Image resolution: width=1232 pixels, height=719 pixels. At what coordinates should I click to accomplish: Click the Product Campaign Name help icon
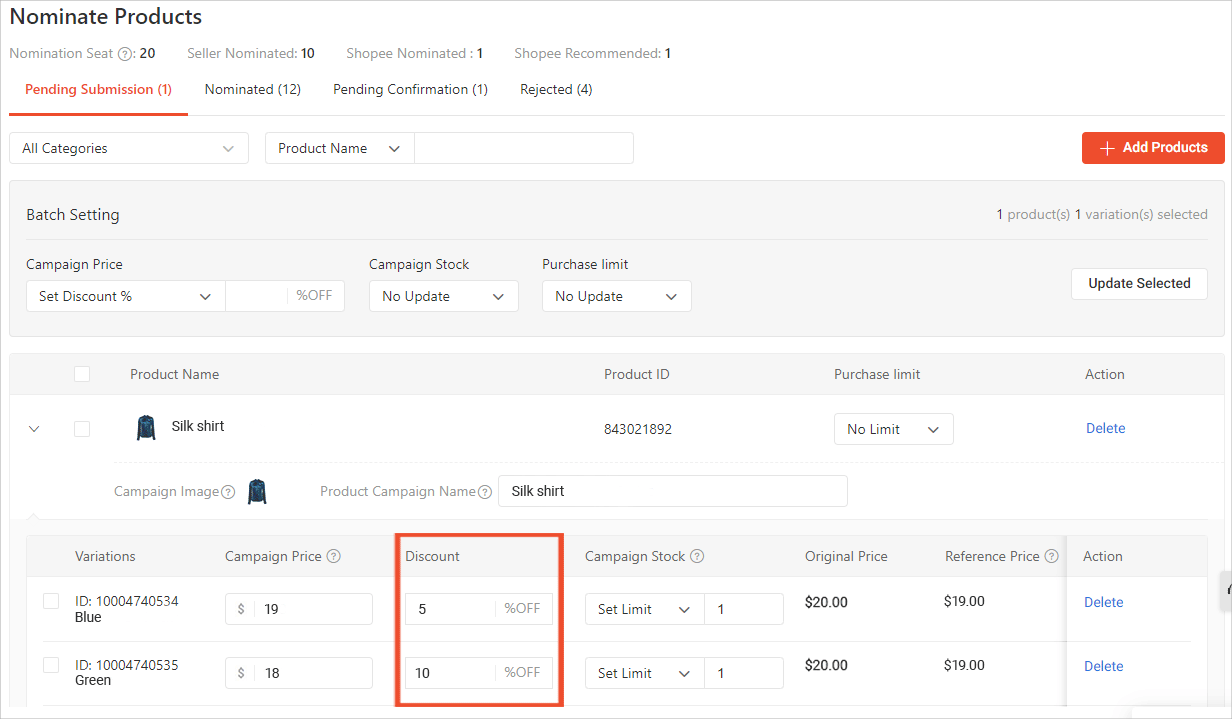tap(486, 491)
